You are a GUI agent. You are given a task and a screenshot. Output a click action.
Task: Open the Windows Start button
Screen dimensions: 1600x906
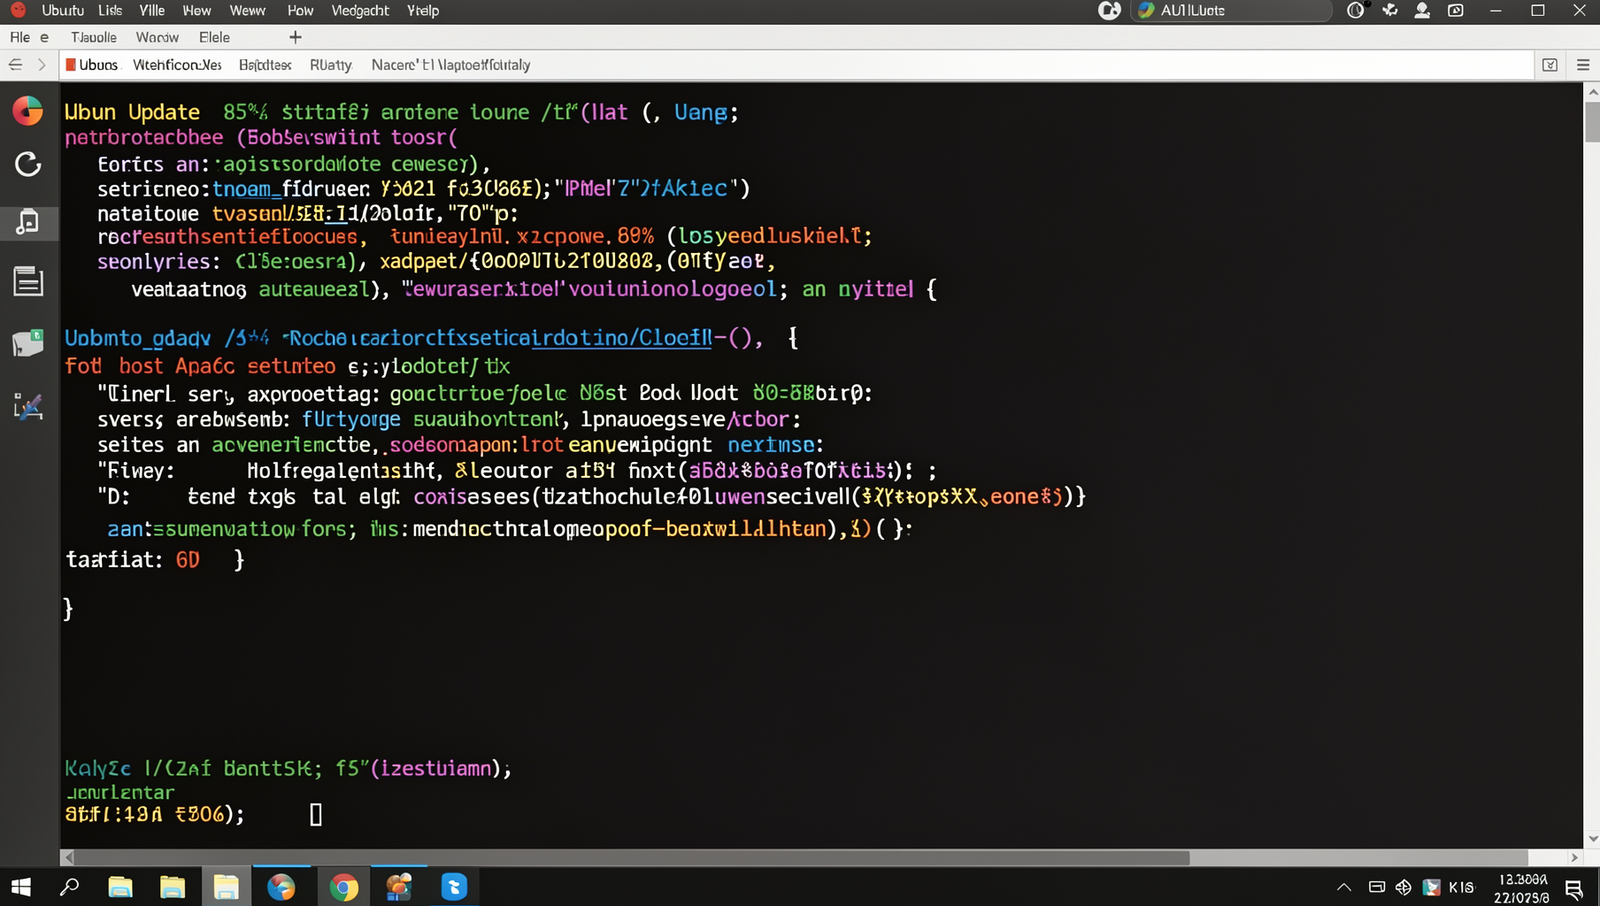(x=21, y=887)
